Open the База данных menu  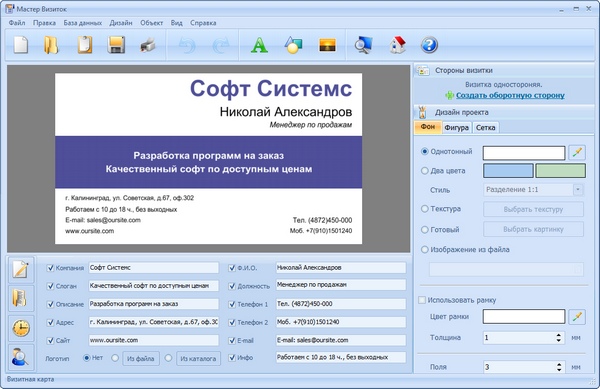83,23
